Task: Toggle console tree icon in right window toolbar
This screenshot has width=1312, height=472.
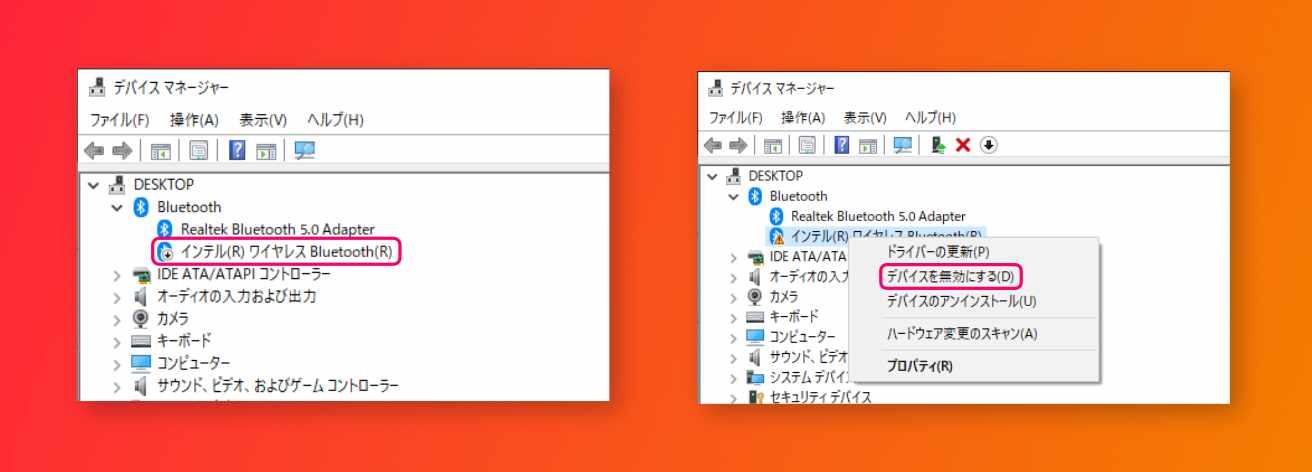Action: click(x=773, y=146)
